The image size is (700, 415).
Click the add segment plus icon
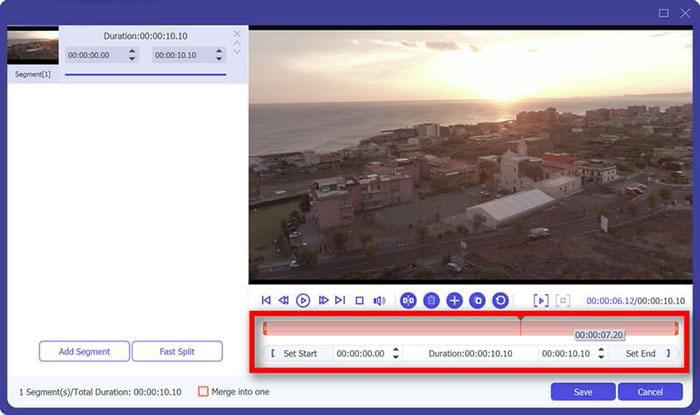(x=454, y=300)
